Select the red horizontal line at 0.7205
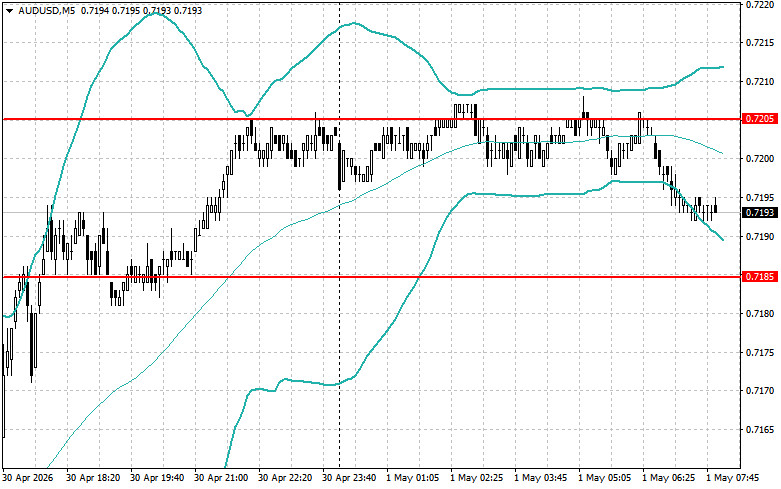This screenshot has height=489, width=781. pyautogui.click(x=371, y=119)
